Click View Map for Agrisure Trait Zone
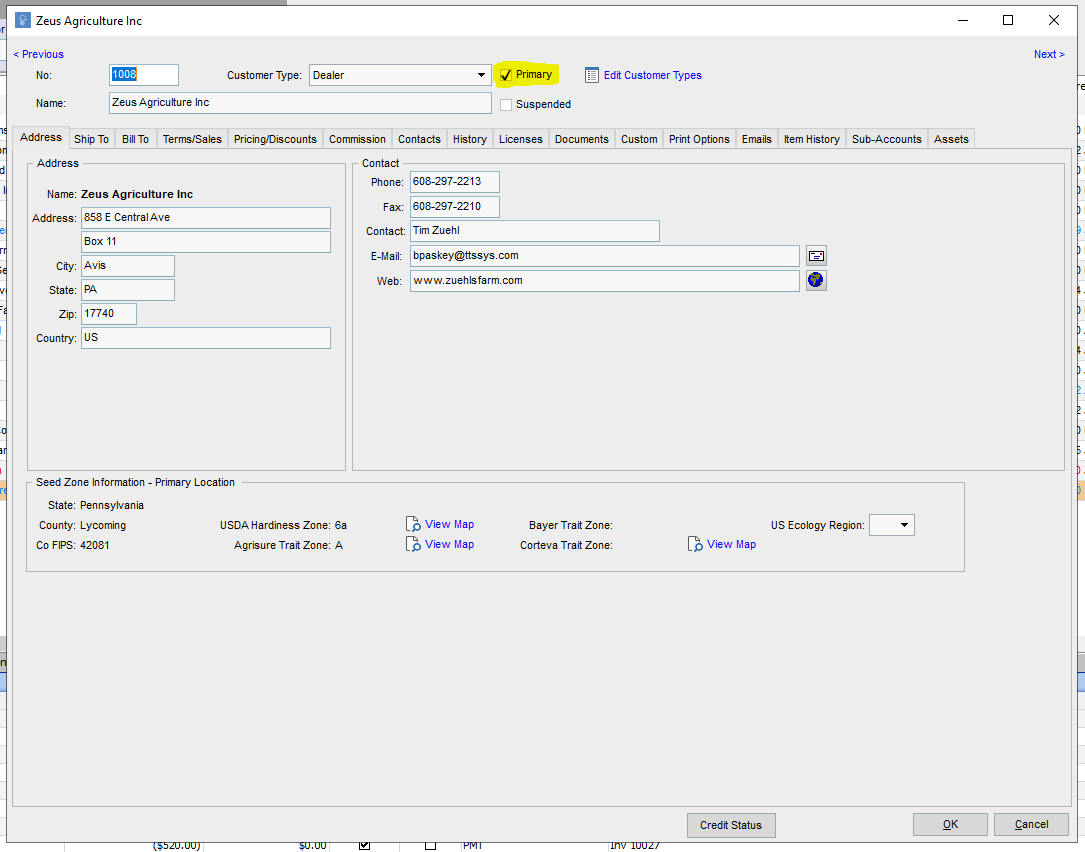The height and width of the screenshot is (852, 1085). pyautogui.click(x=449, y=545)
